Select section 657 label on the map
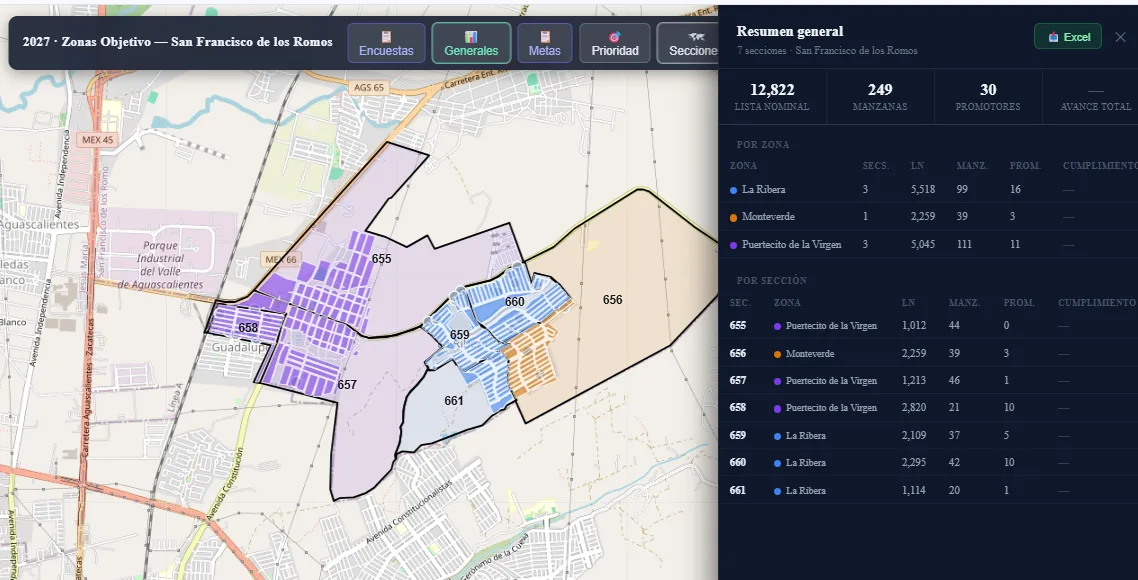This screenshot has width=1138, height=580. point(347,385)
